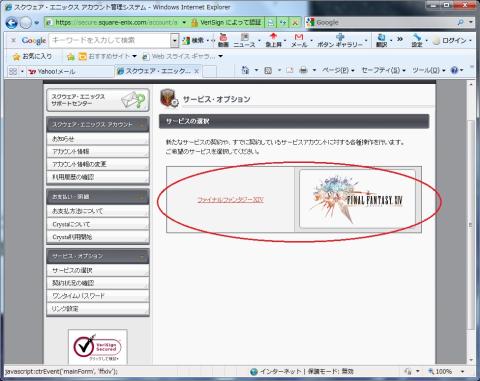
Task: Click the ファイナルファンタジーXIV text link
Action: point(230,200)
